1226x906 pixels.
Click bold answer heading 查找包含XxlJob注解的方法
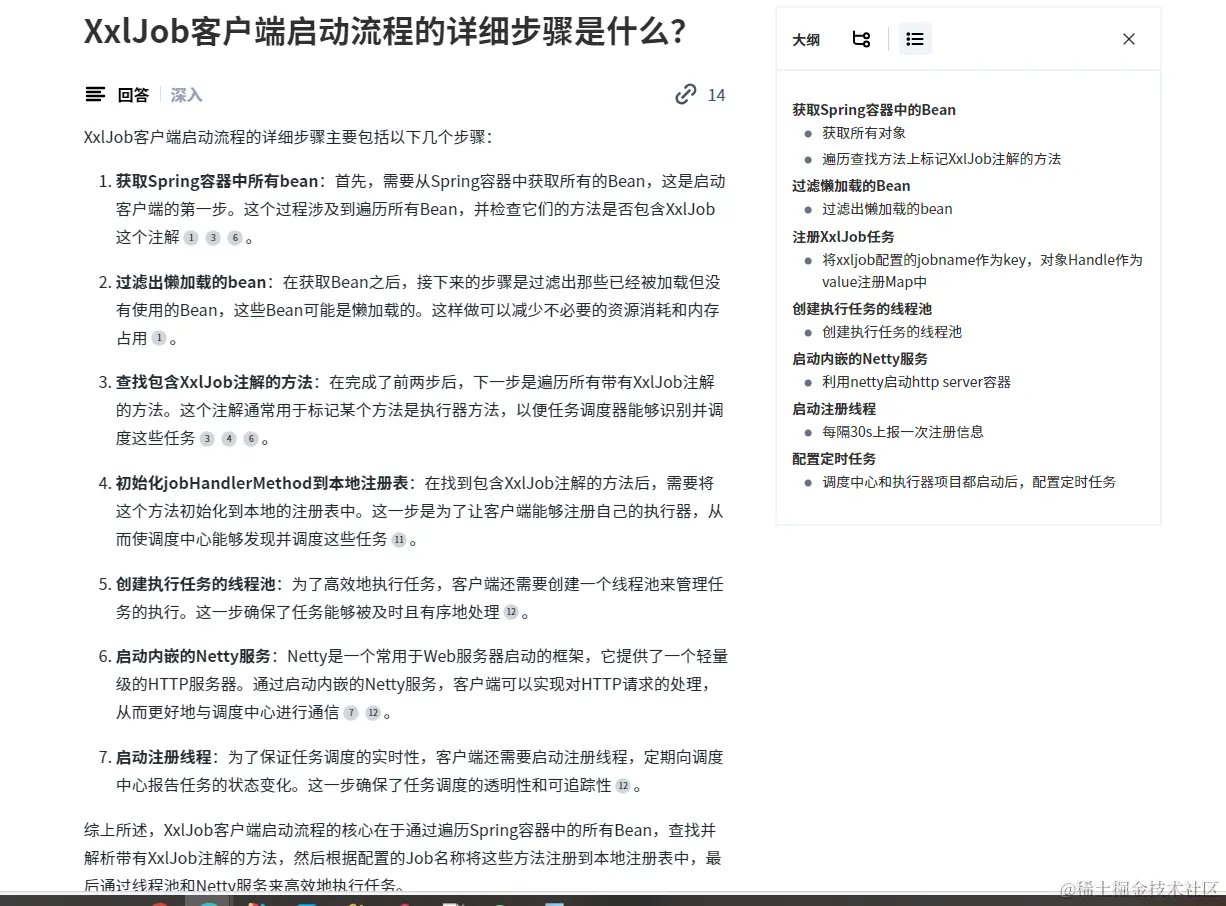(215, 382)
